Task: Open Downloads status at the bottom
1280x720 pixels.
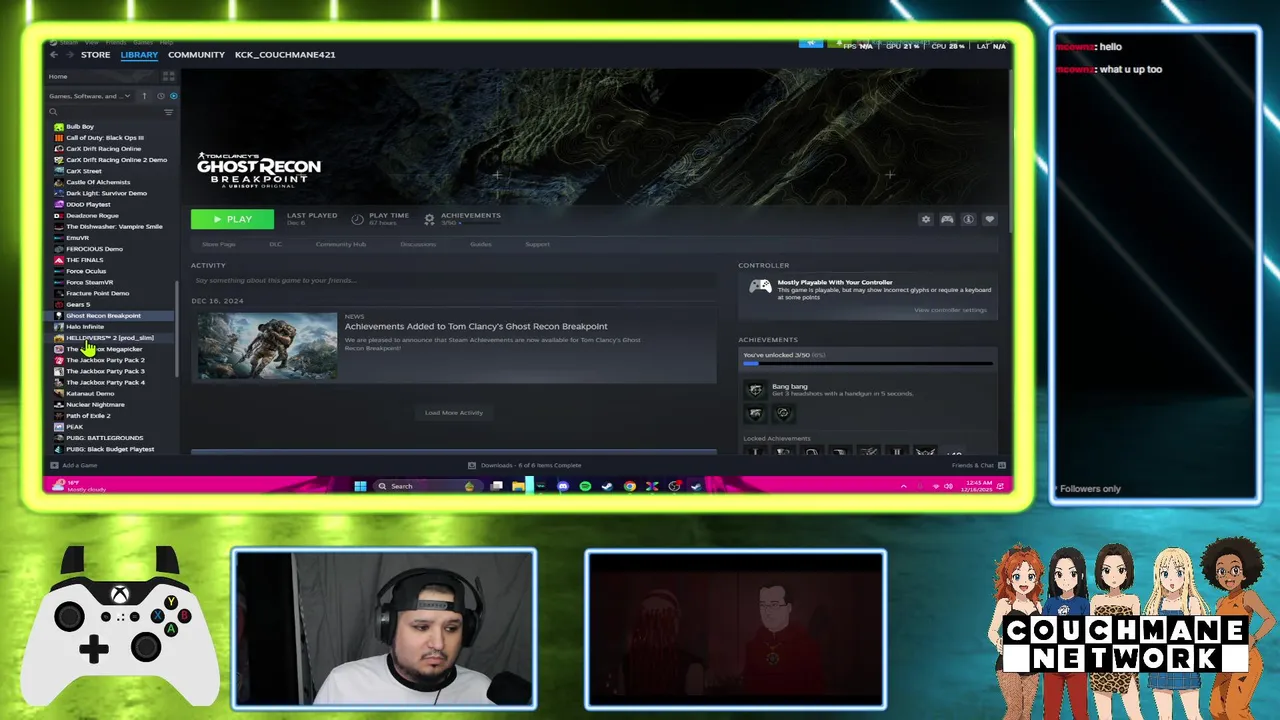Action: [x=524, y=465]
